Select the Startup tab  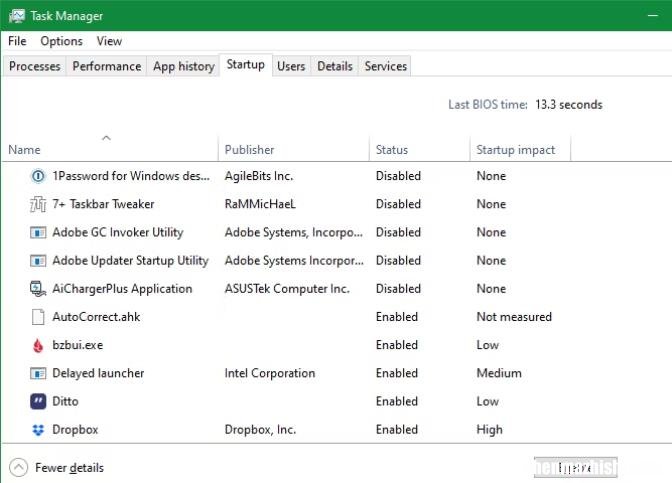click(x=246, y=65)
